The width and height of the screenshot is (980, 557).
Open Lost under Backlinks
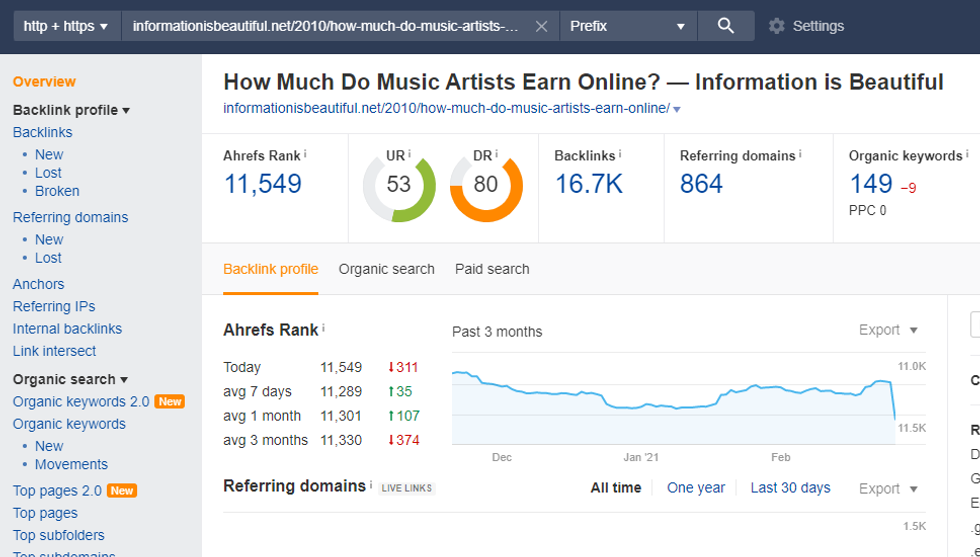pyautogui.click(x=48, y=173)
